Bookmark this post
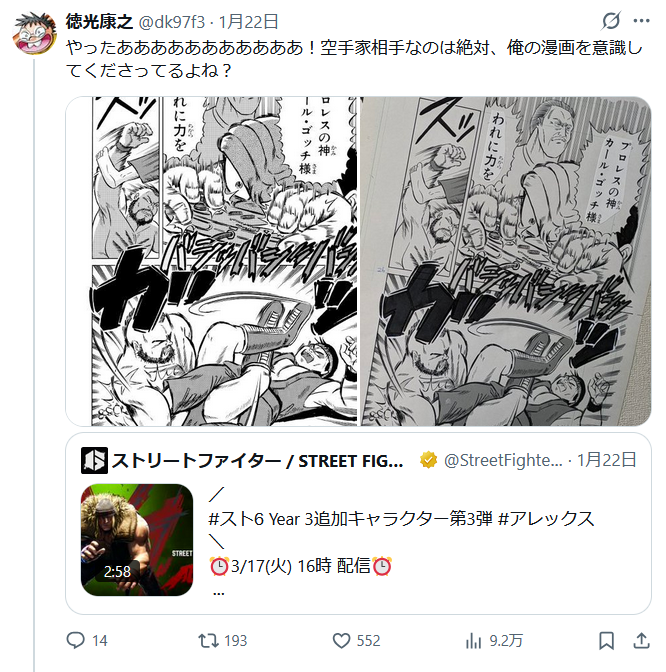Screen dimensions: 666x672 (x=606, y=641)
